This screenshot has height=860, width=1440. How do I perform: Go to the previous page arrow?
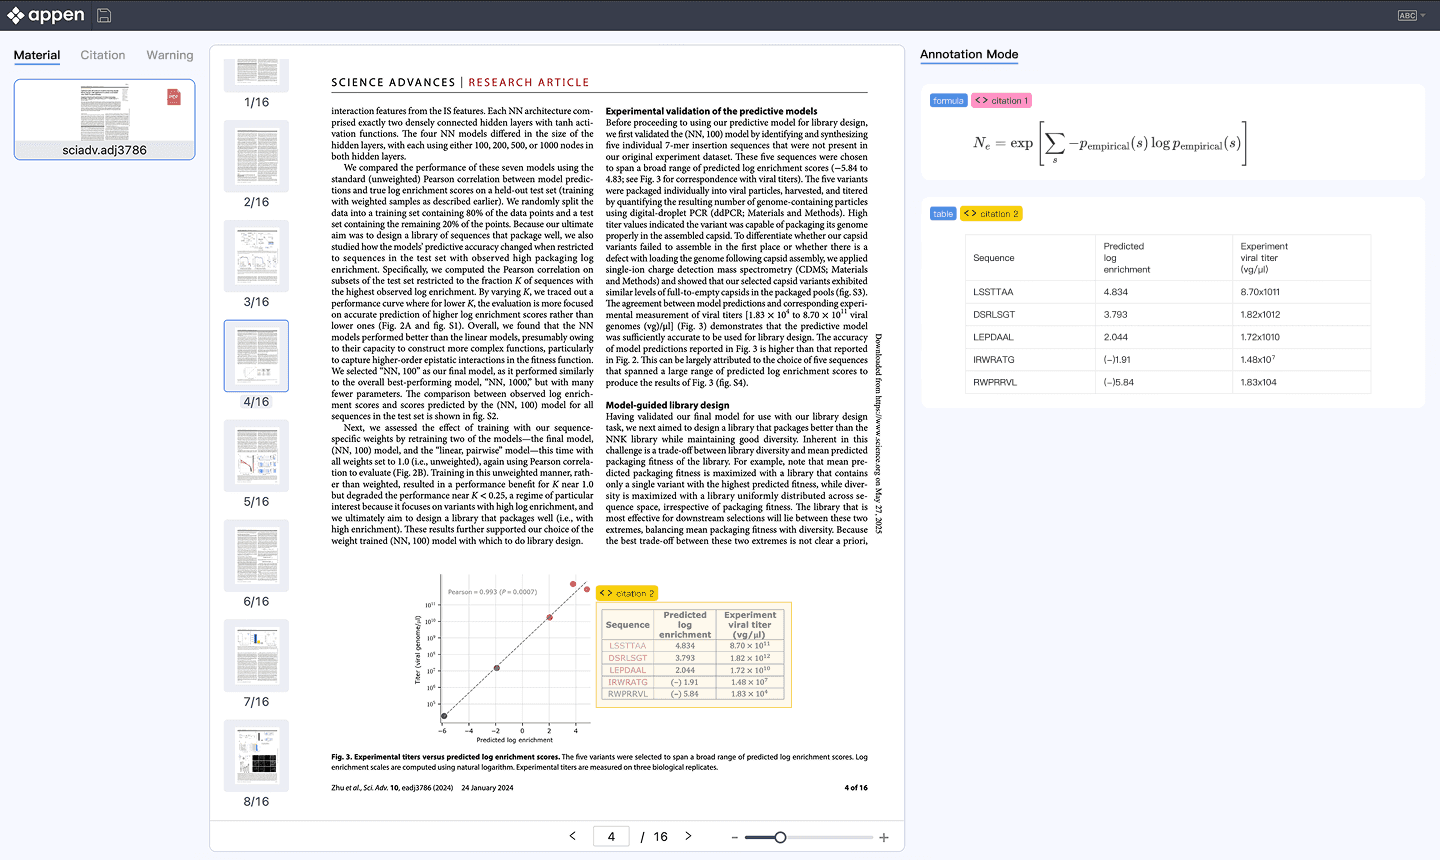pos(573,836)
